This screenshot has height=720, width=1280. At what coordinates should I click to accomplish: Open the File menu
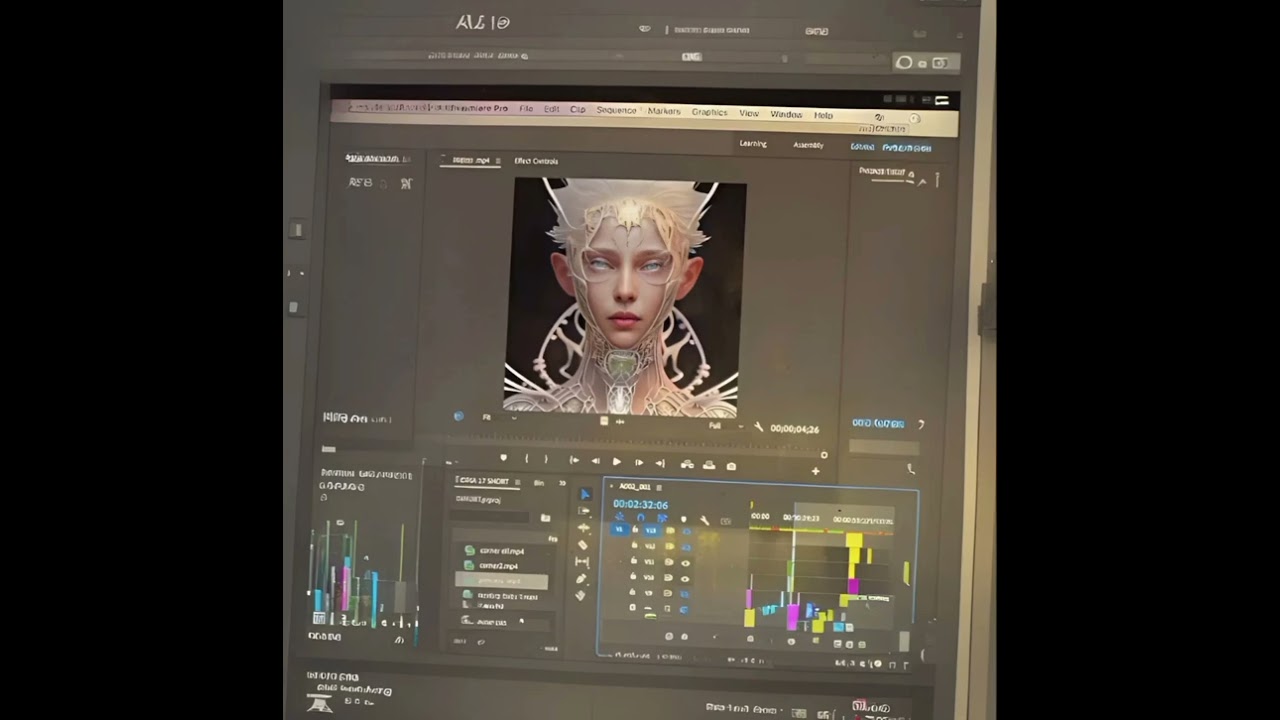(x=526, y=108)
